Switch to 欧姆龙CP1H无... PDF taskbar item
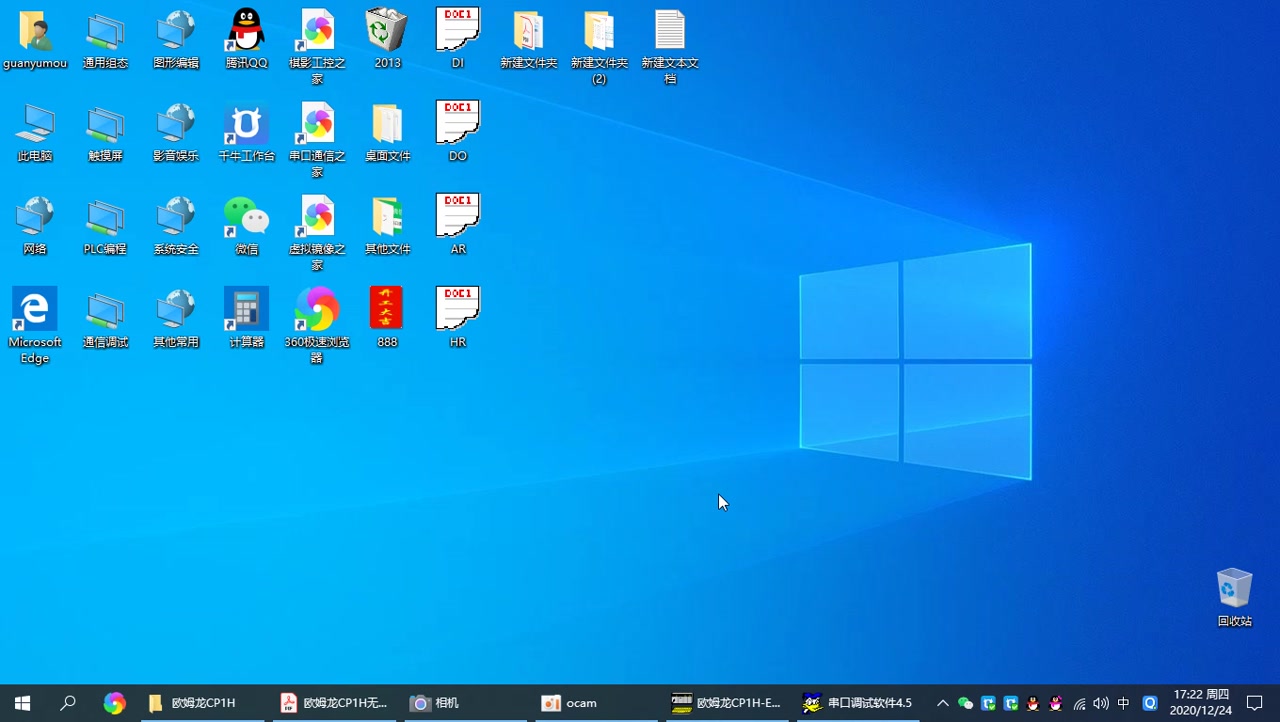Screen dimensions: 1280x722 pyautogui.click(x=335, y=703)
